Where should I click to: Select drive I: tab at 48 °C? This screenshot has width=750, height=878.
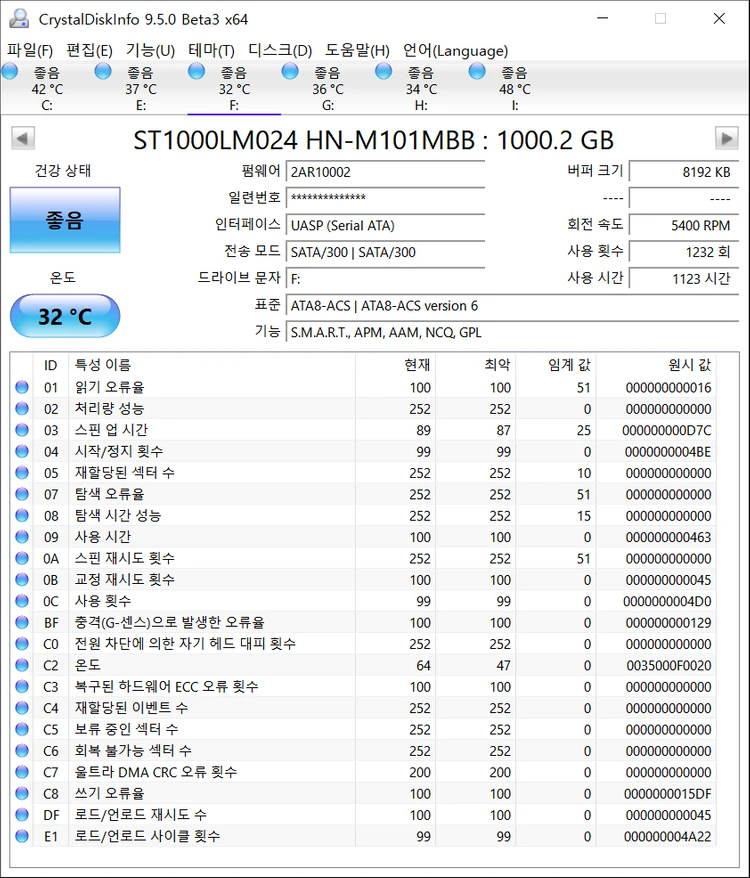[515, 88]
